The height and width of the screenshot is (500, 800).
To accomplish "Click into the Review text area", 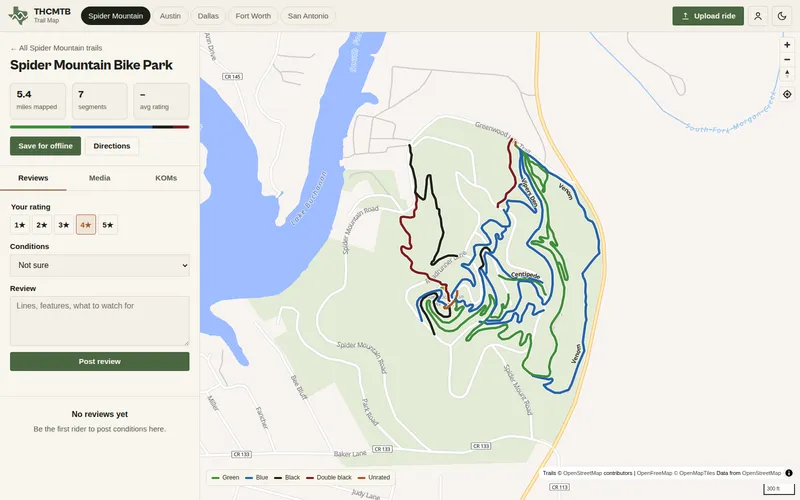I will 99,321.
